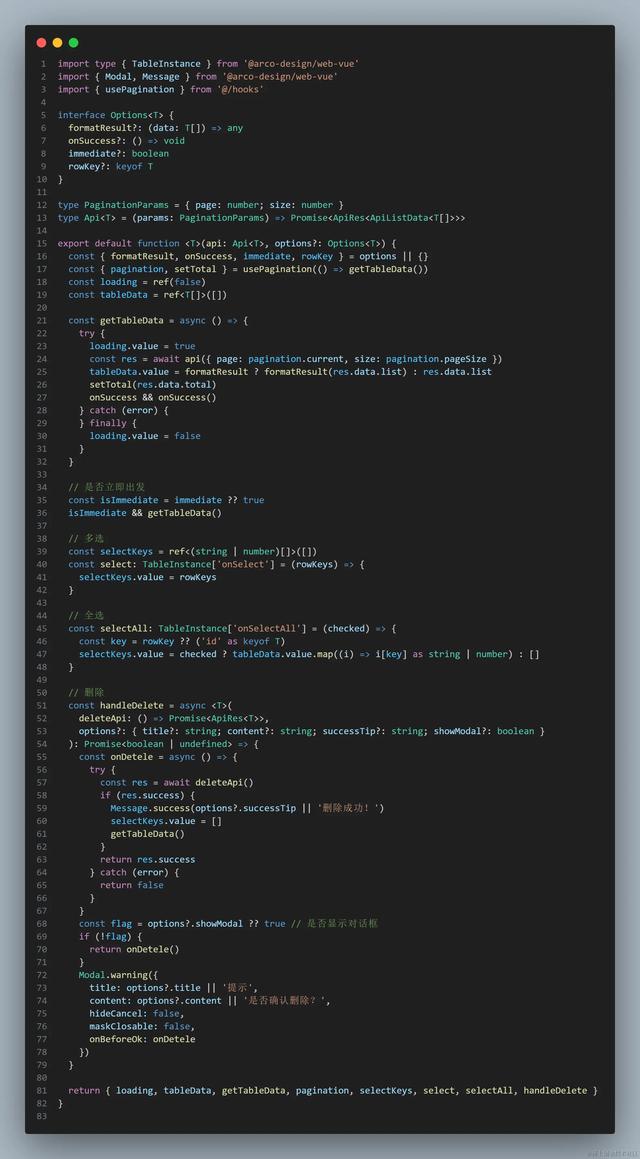
Task: Click the green maximize window dot
Action: [73, 43]
